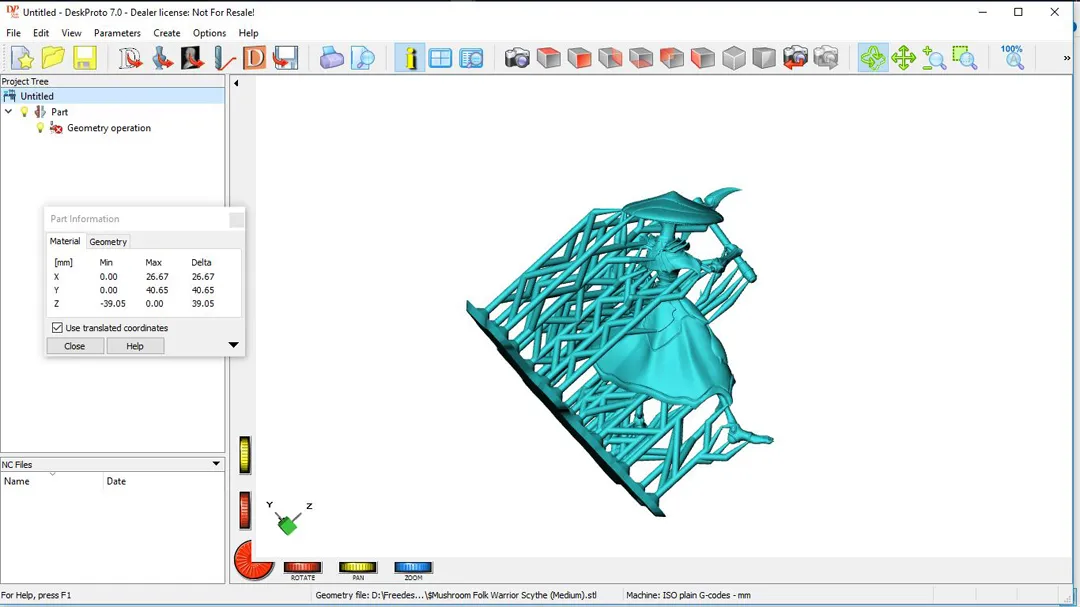Calculate toolpaths with the cutter path icon
This screenshot has width=1080, height=607.
click(x=223, y=58)
